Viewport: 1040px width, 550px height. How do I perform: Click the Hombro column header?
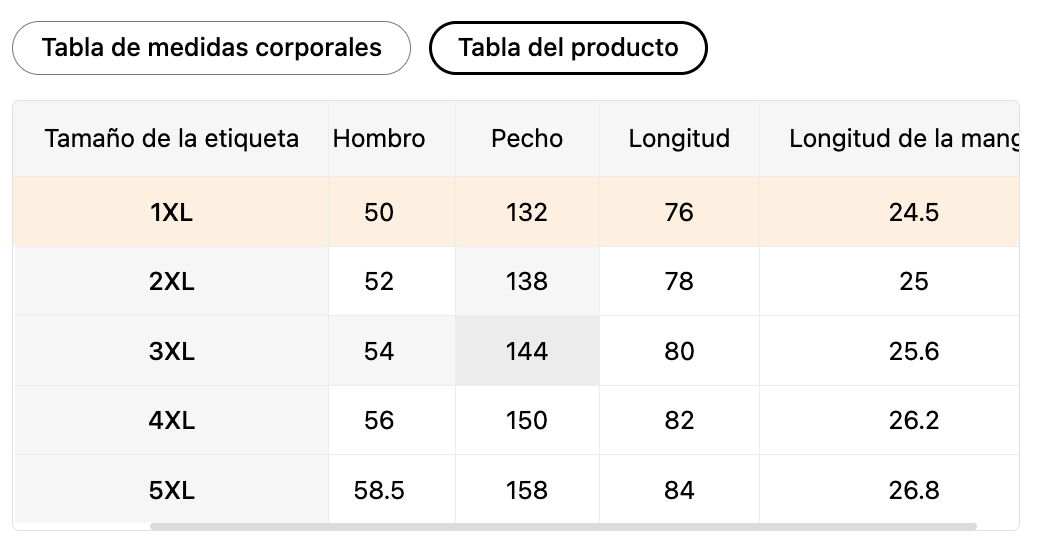tap(379, 139)
